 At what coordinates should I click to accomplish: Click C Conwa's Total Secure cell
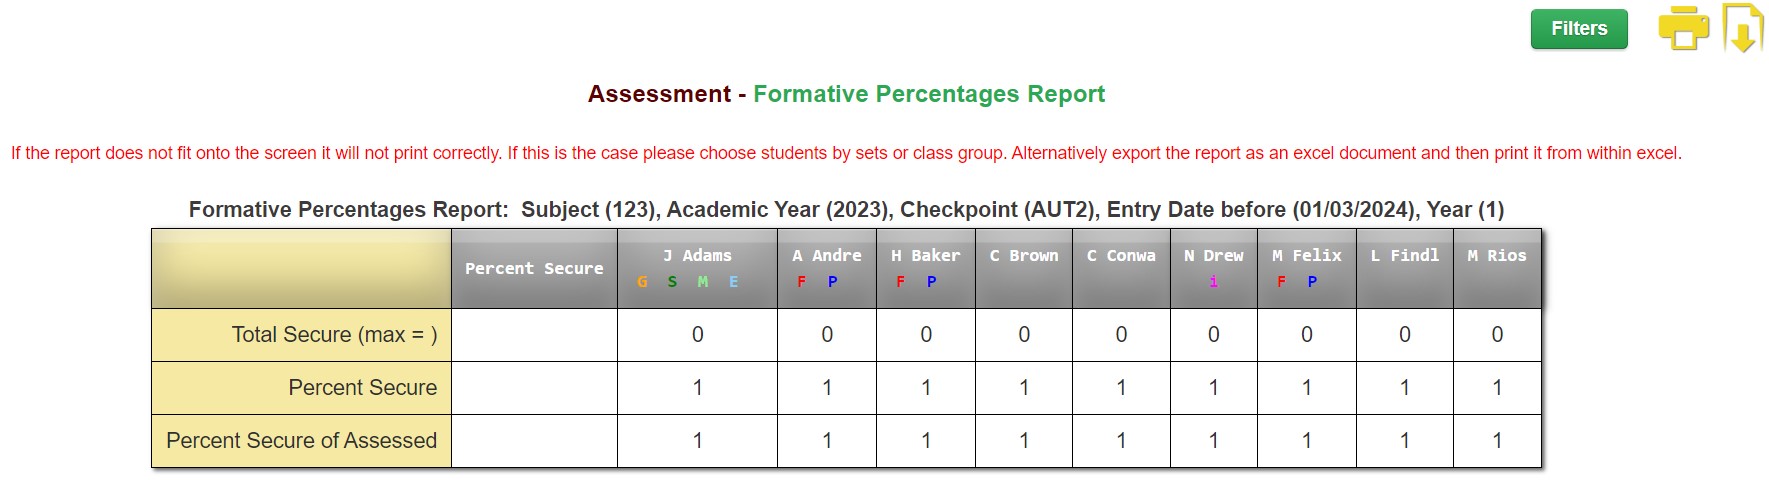(1121, 335)
